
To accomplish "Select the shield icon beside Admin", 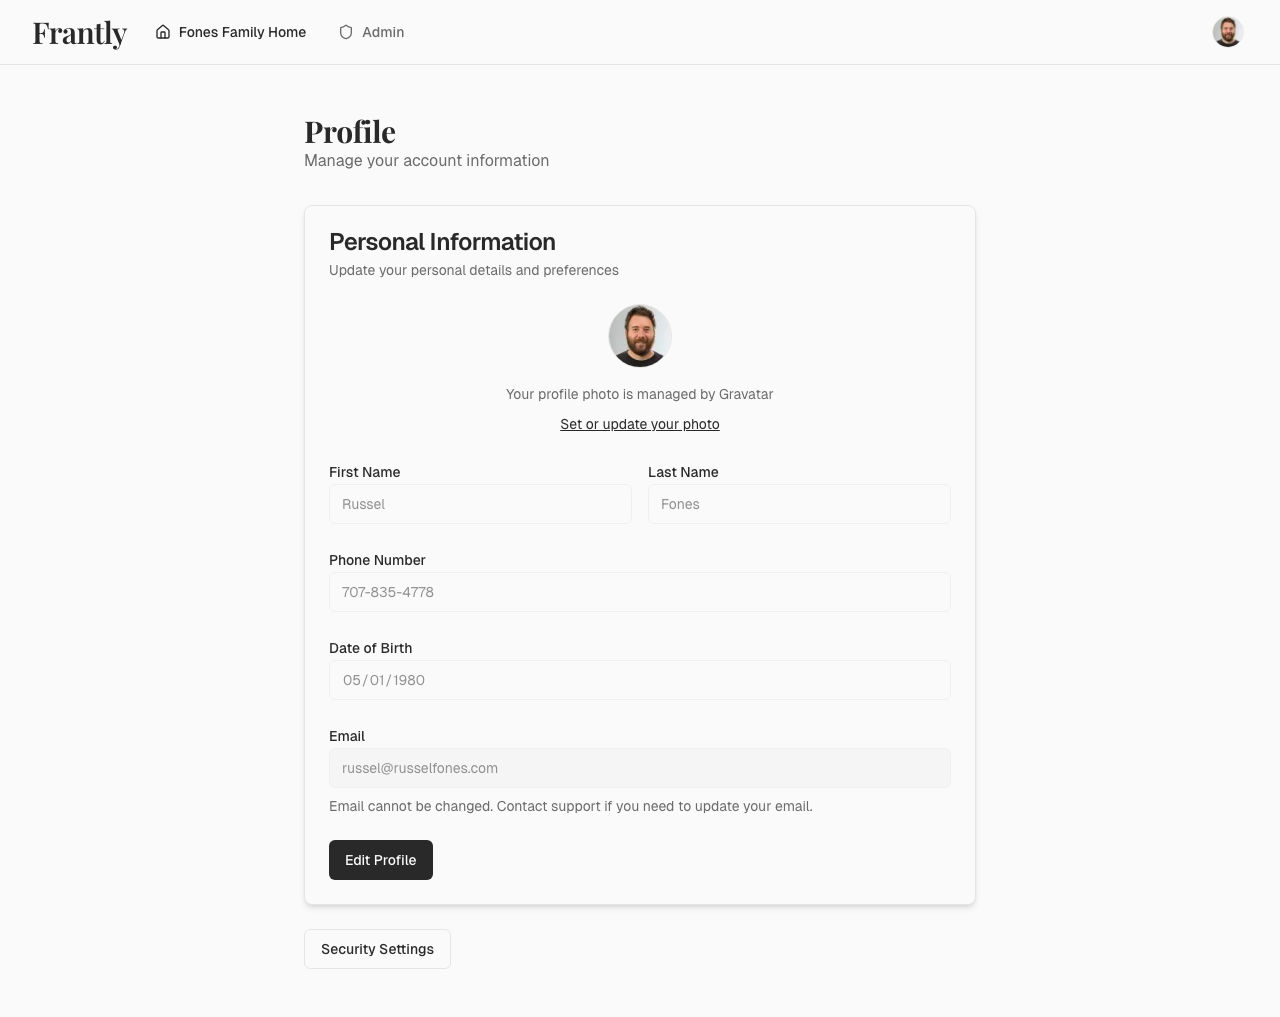I will point(345,32).
